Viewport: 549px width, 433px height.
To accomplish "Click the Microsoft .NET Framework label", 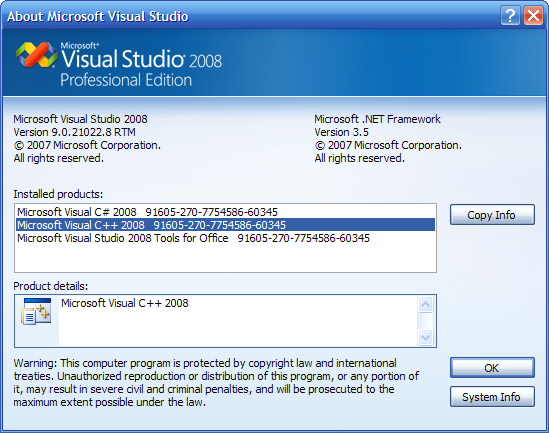I will pyautogui.click(x=377, y=119).
